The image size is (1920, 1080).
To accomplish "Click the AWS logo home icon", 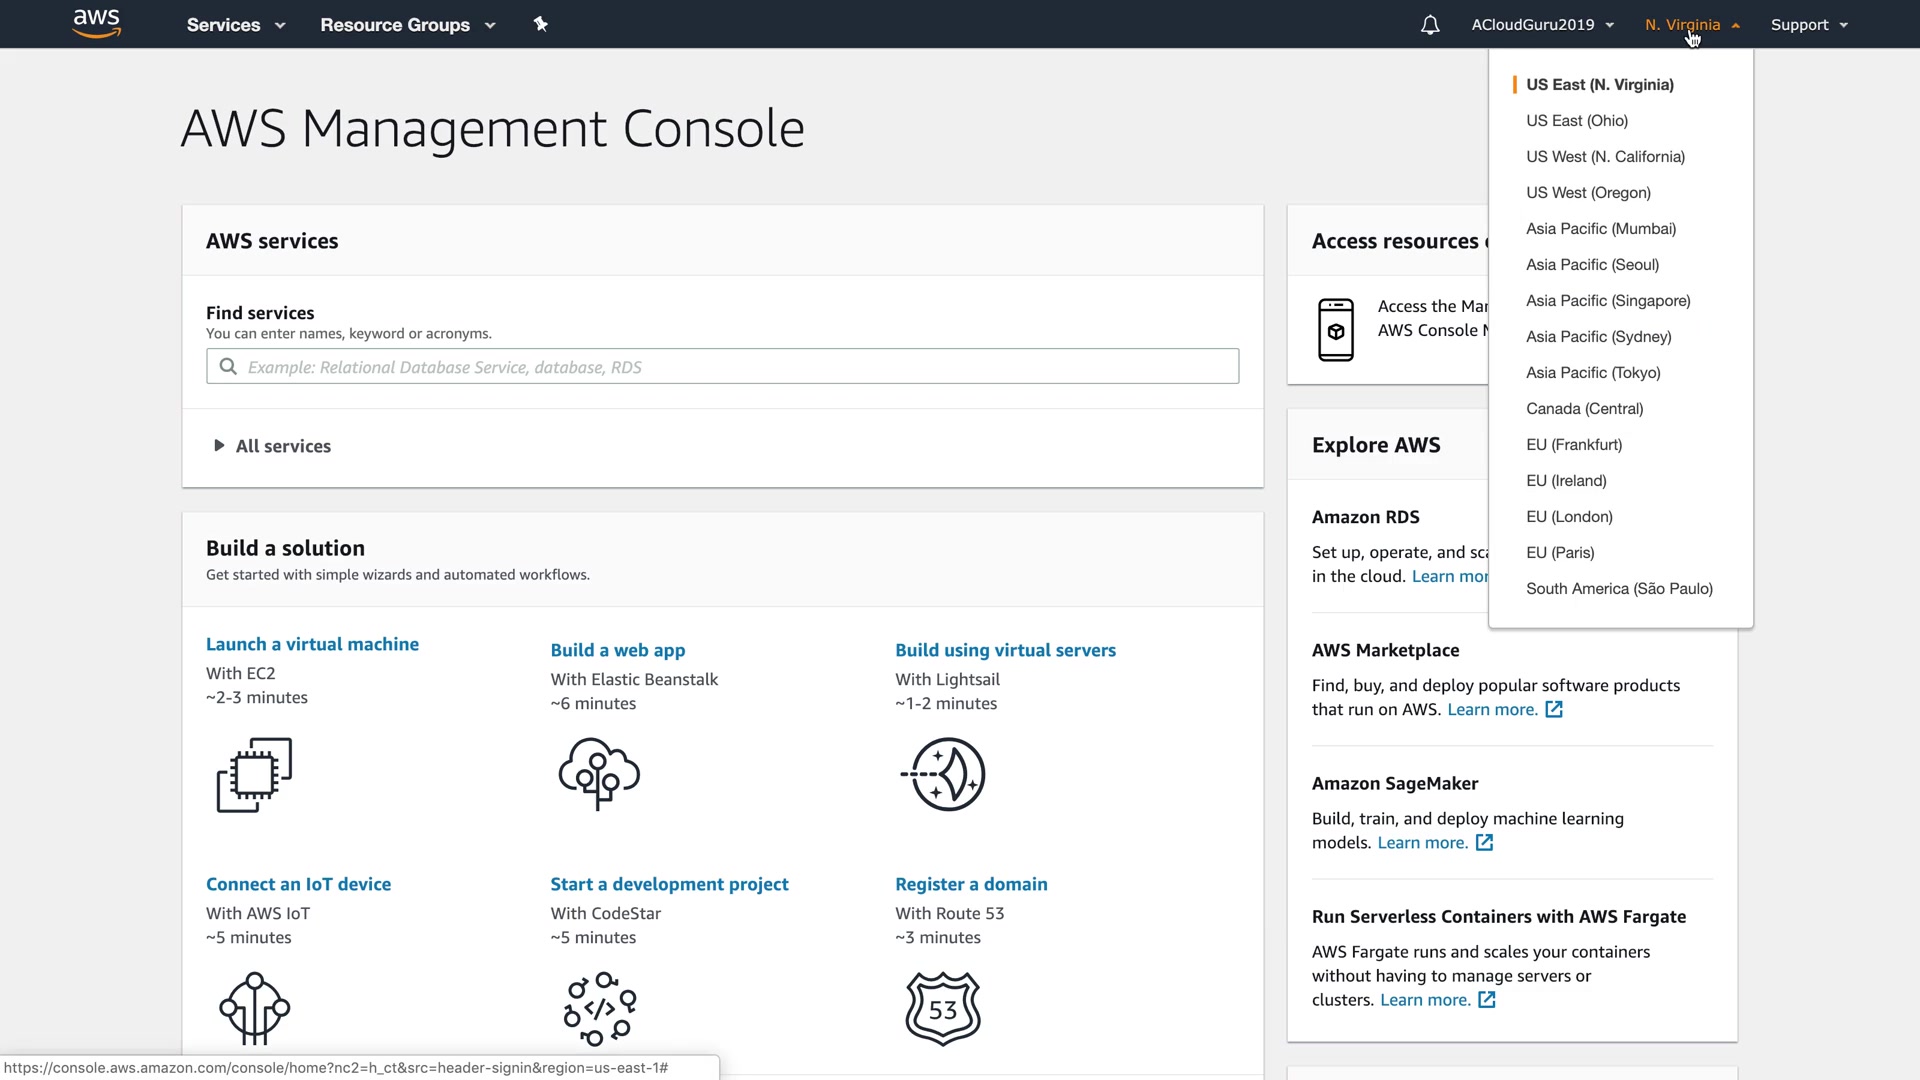I will point(96,23).
